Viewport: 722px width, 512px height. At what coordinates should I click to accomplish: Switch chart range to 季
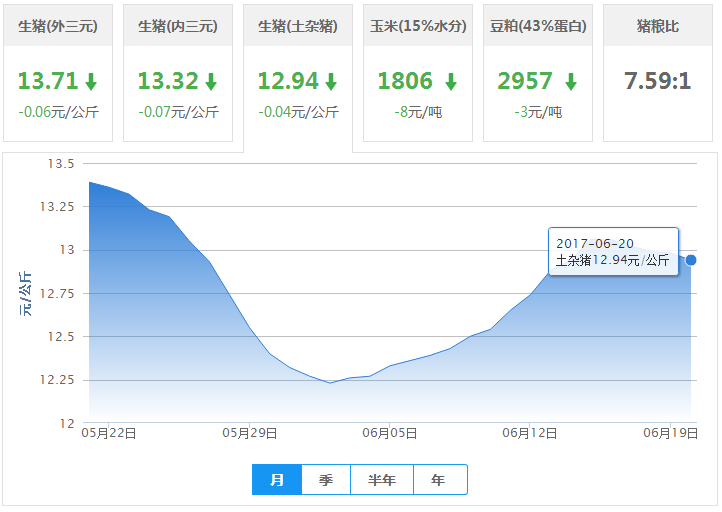click(326, 480)
